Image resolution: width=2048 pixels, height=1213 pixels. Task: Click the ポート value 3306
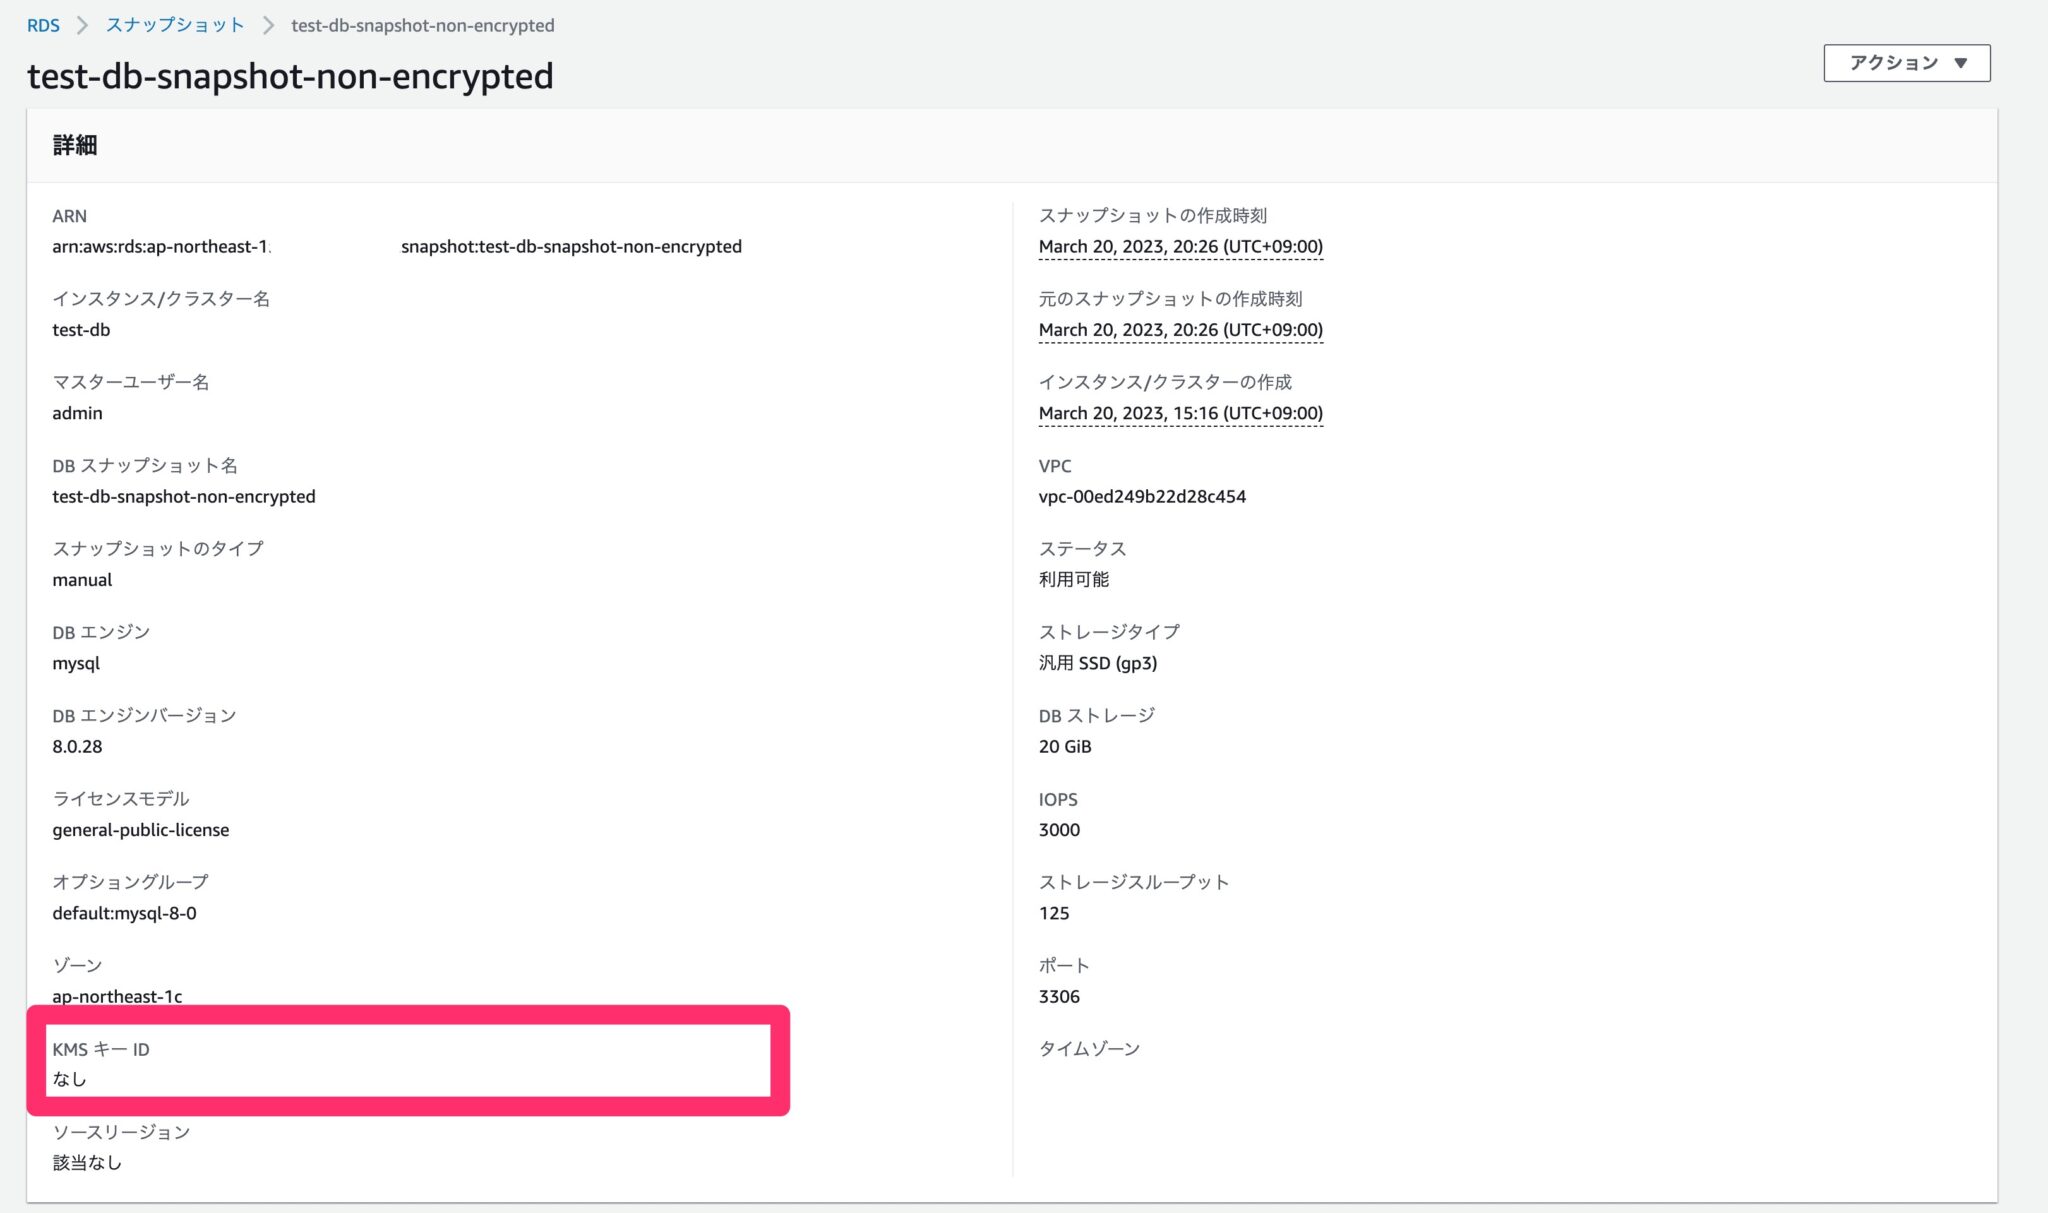click(x=1058, y=996)
